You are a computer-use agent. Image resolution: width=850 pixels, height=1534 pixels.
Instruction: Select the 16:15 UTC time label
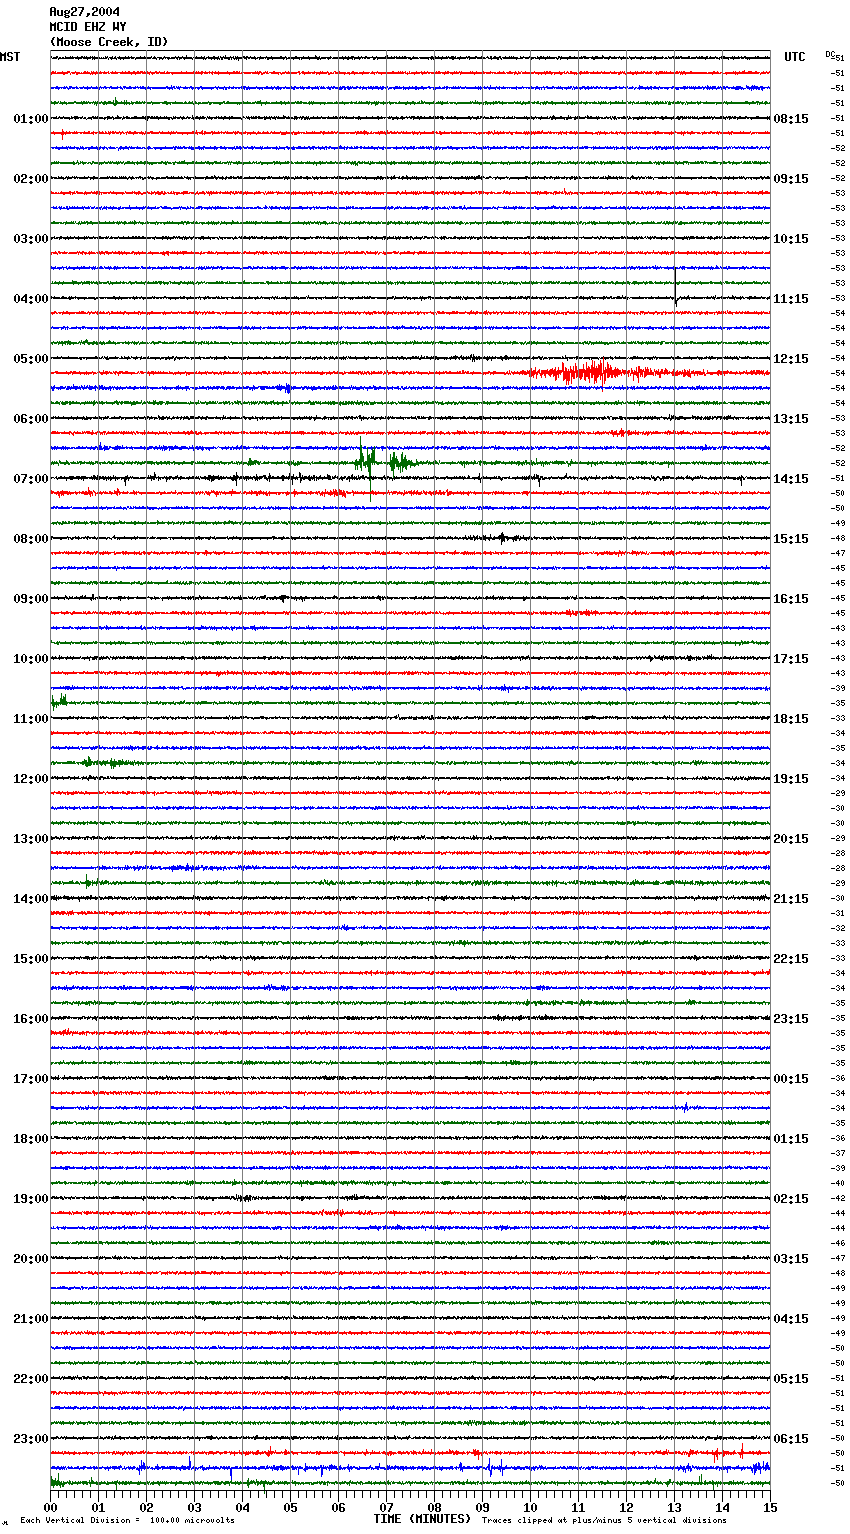(x=791, y=599)
